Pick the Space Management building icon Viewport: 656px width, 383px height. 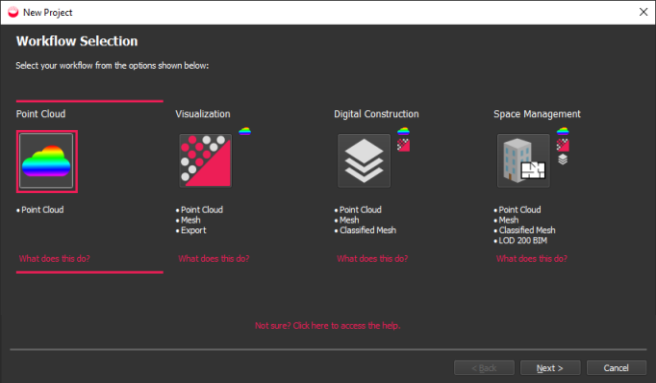(x=523, y=161)
